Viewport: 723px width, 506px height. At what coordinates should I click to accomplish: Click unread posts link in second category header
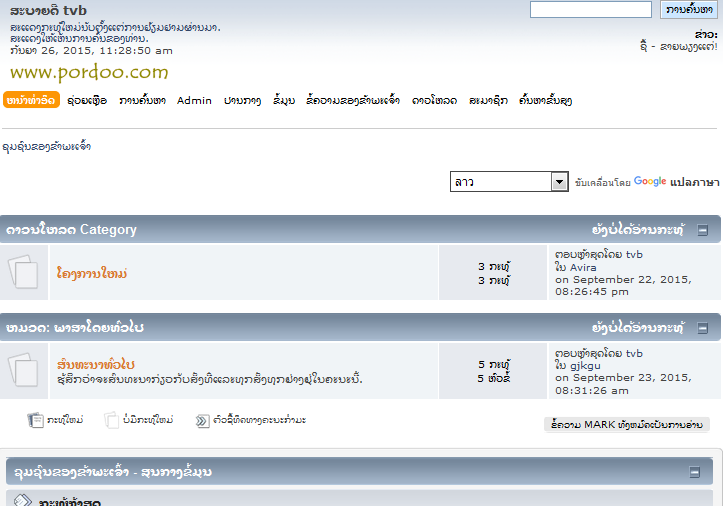pyautogui.click(x=638, y=327)
